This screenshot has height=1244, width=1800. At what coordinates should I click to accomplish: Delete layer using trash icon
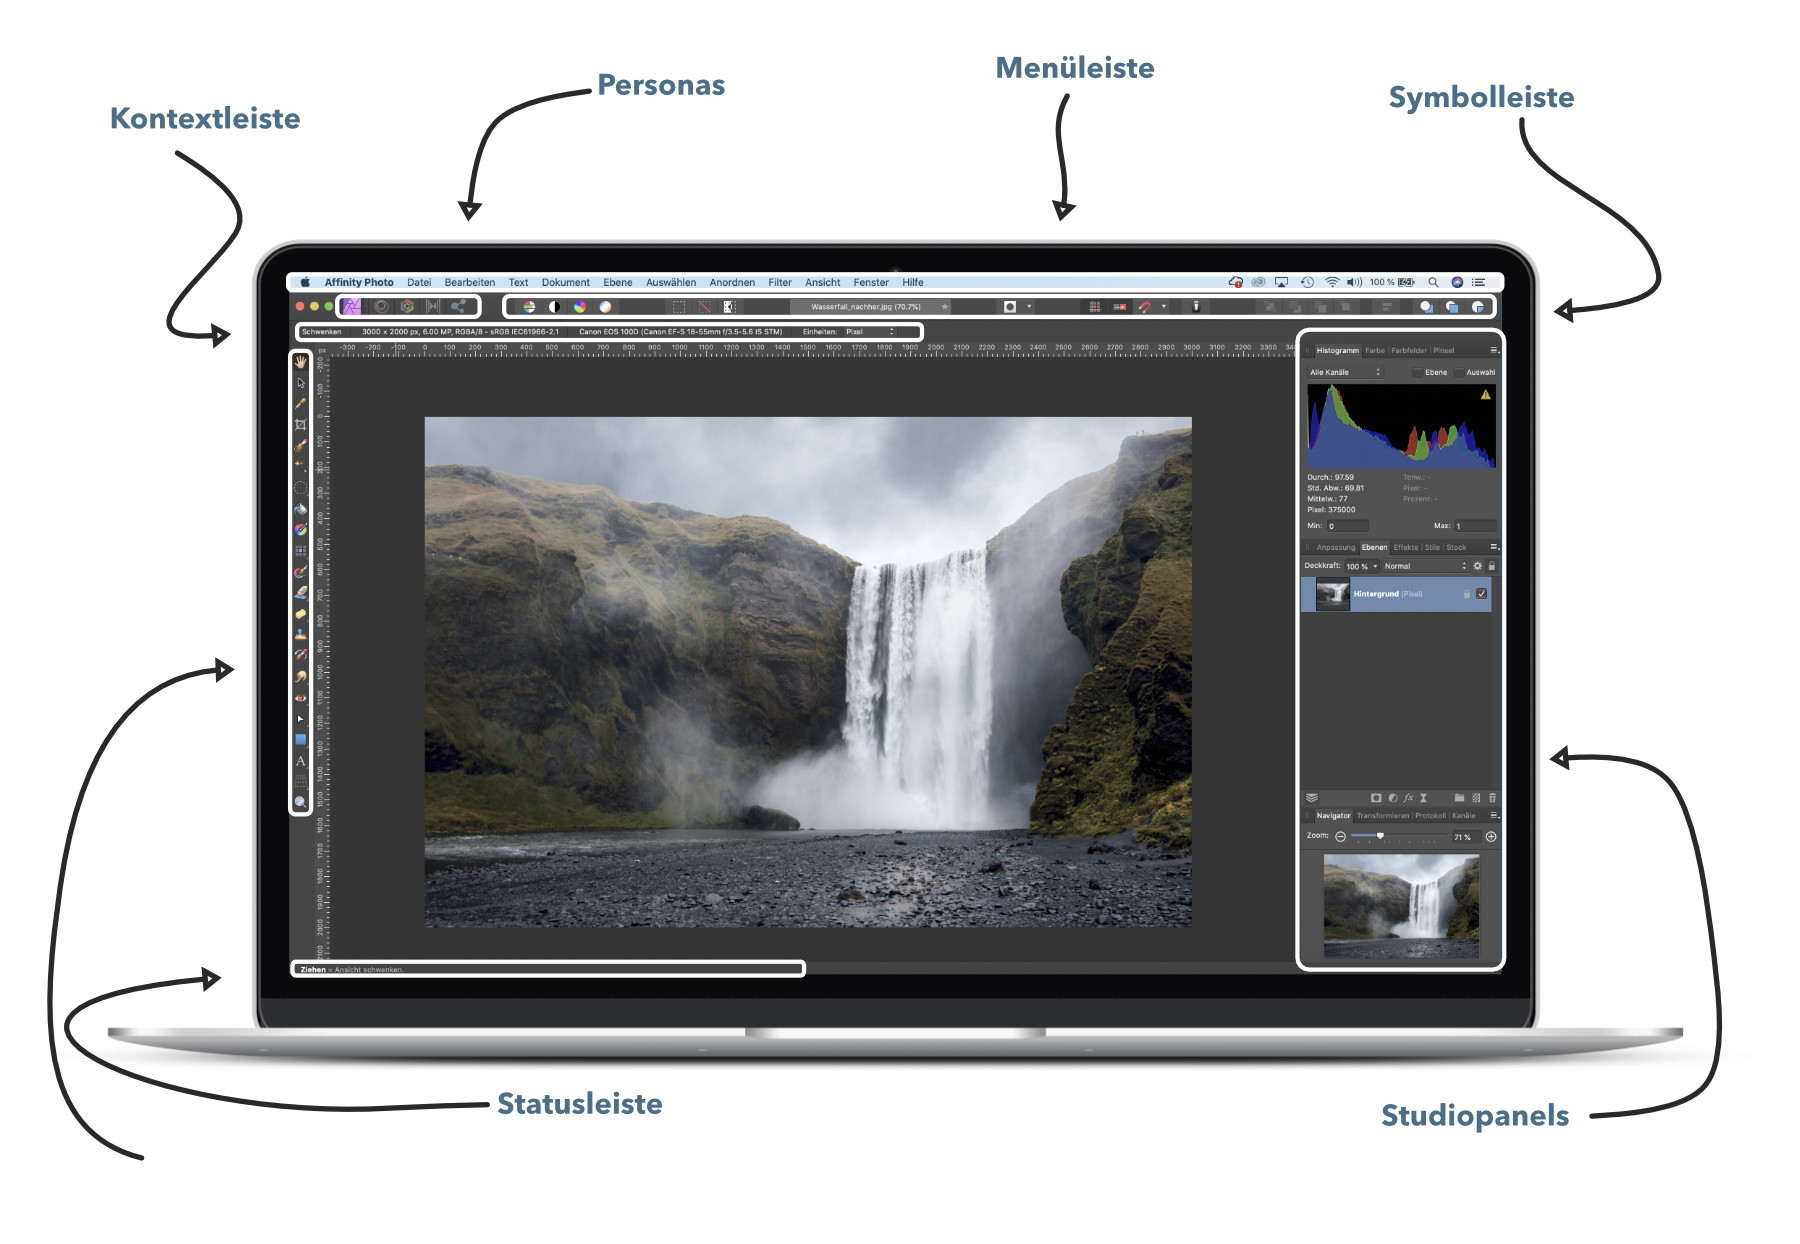click(1492, 798)
